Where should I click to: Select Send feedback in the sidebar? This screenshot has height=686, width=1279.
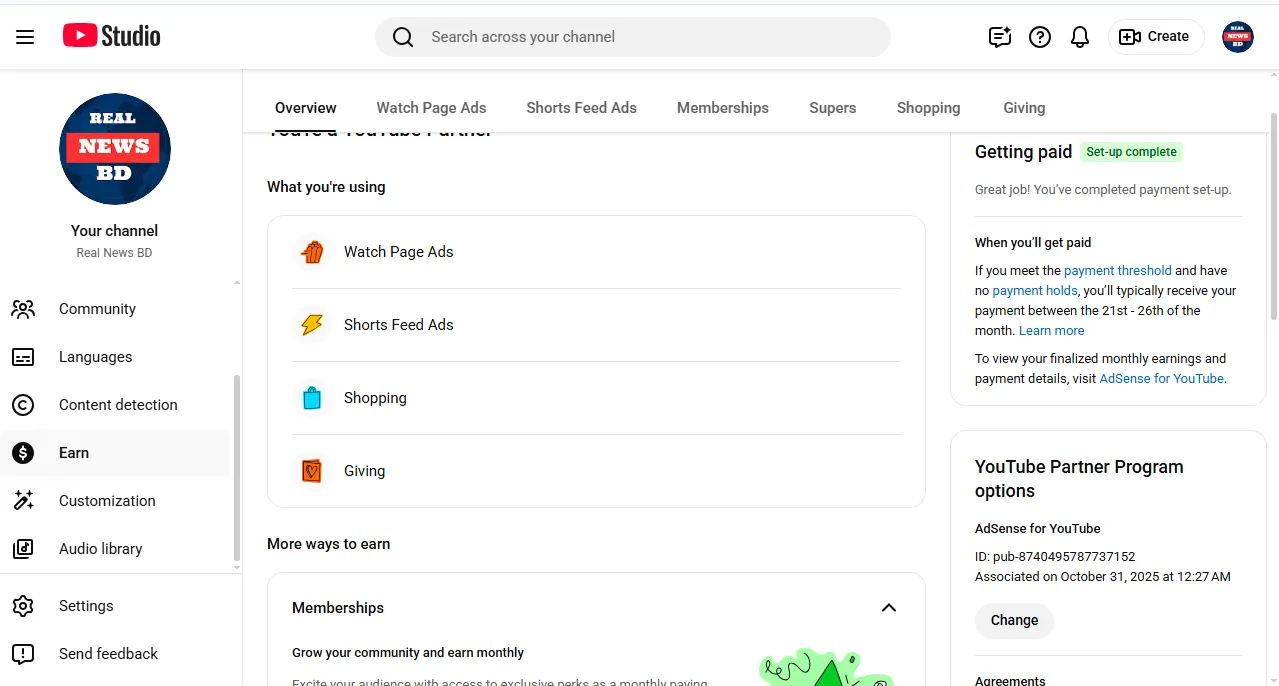(x=115, y=654)
